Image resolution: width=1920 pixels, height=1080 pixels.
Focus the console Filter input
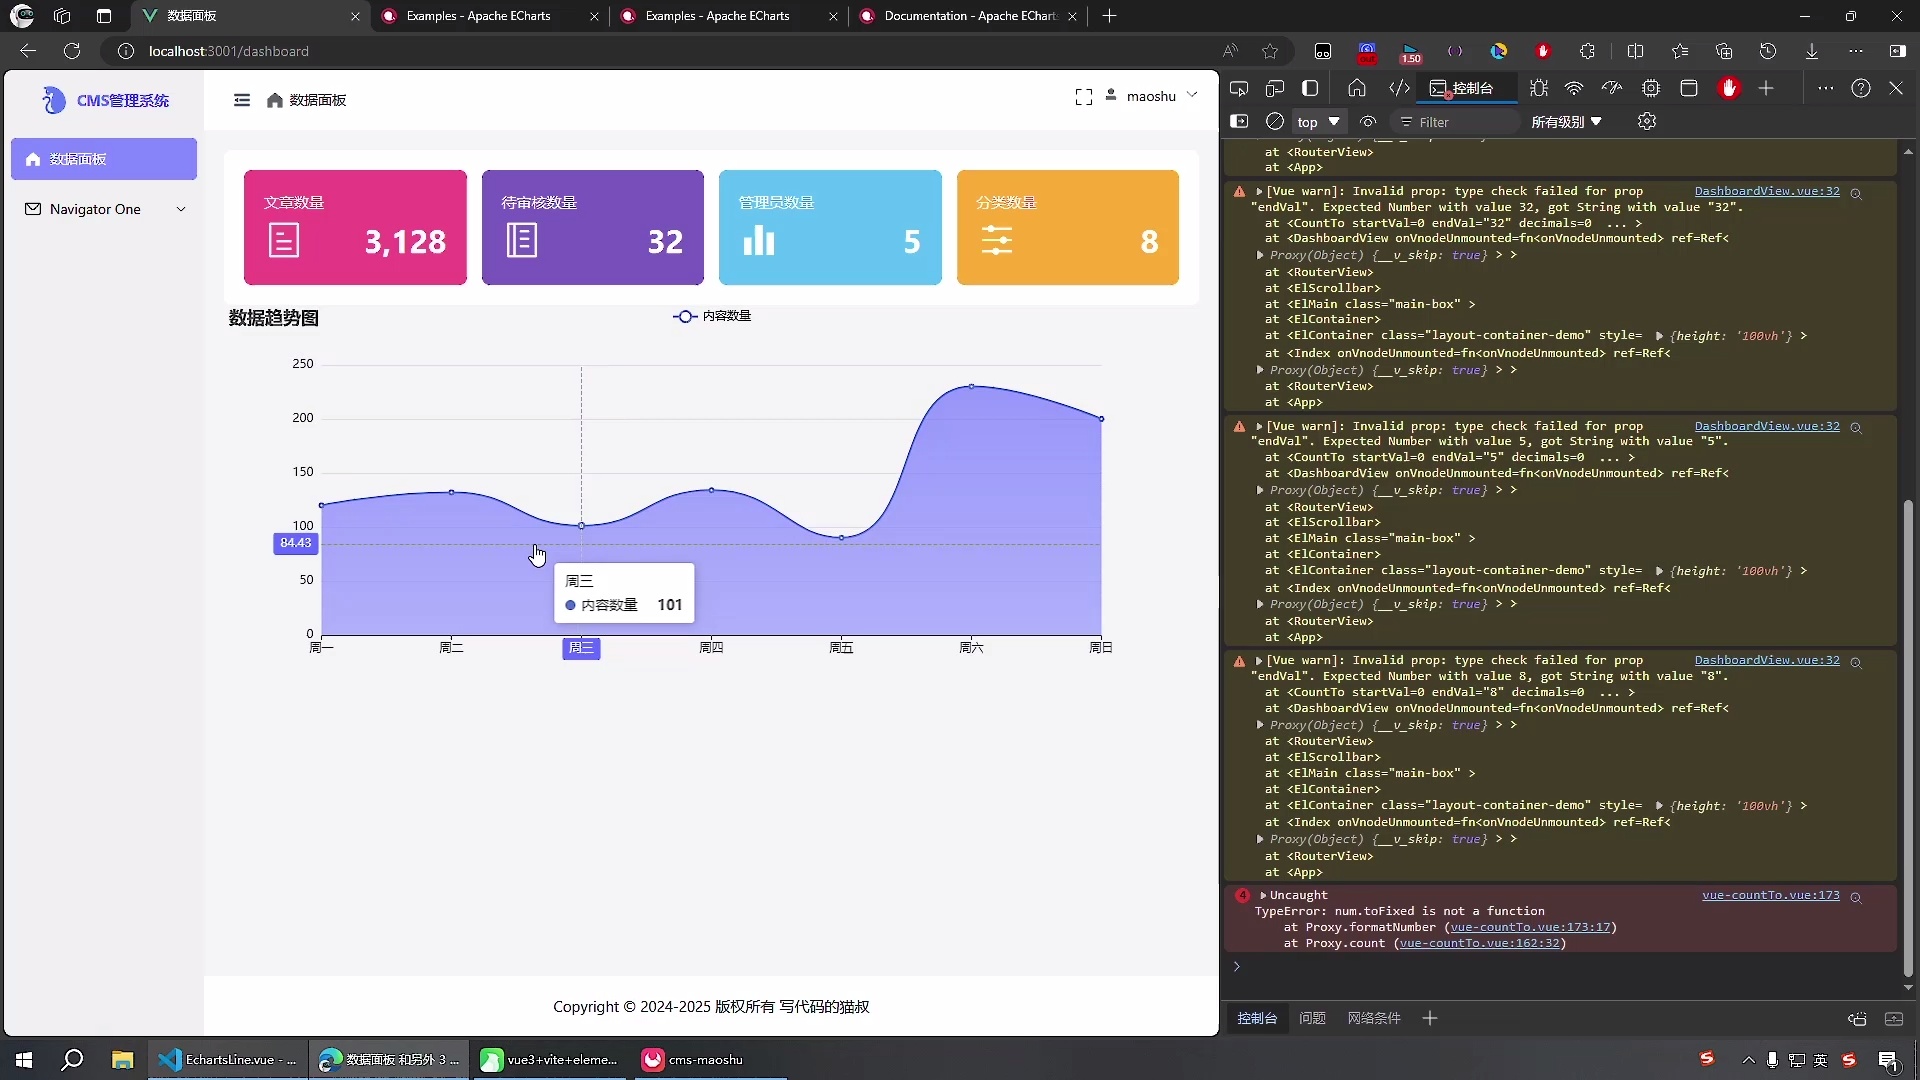pyautogui.click(x=1455, y=122)
